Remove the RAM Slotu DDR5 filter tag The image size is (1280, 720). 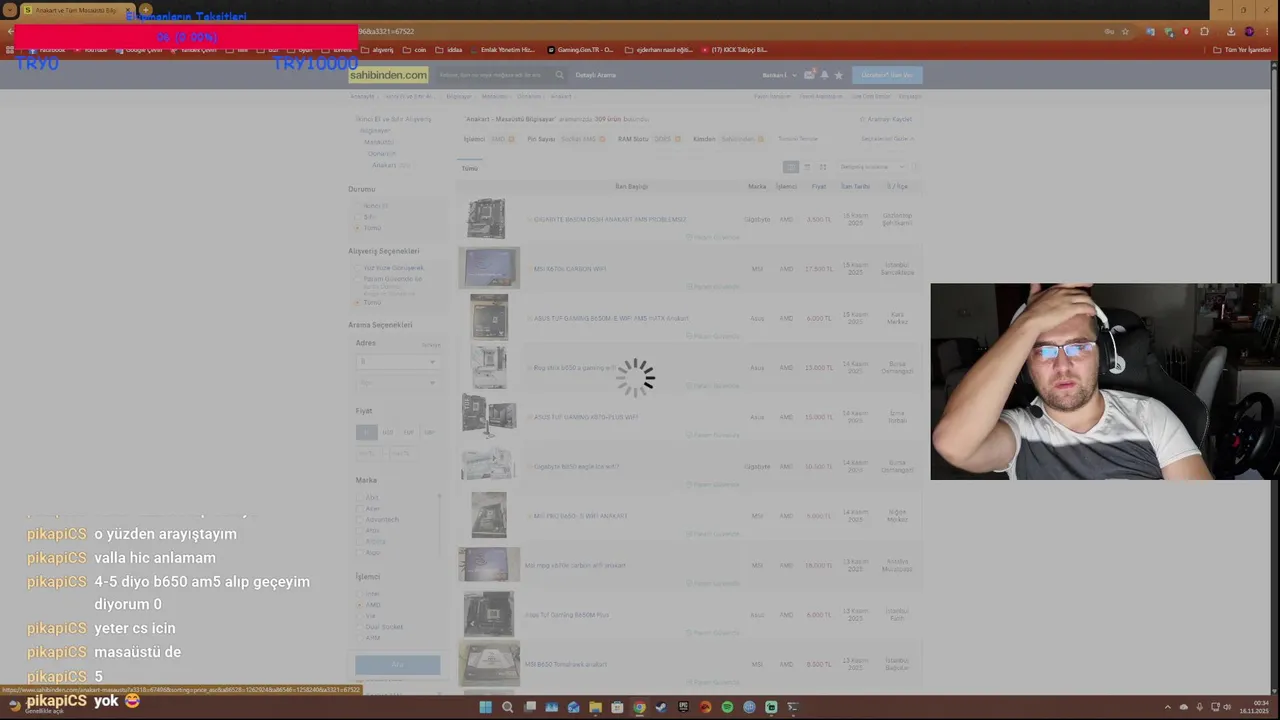pyautogui.click(x=678, y=139)
